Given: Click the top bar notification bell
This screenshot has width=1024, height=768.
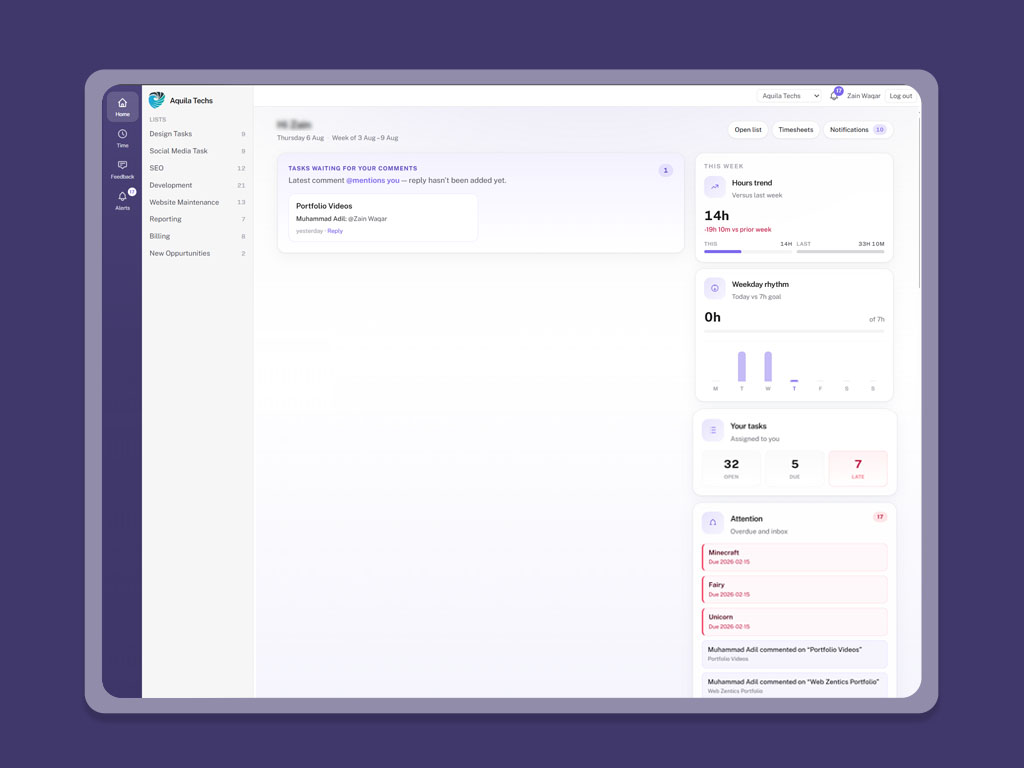Looking at the screenshot, I should [x=834, y=95].
